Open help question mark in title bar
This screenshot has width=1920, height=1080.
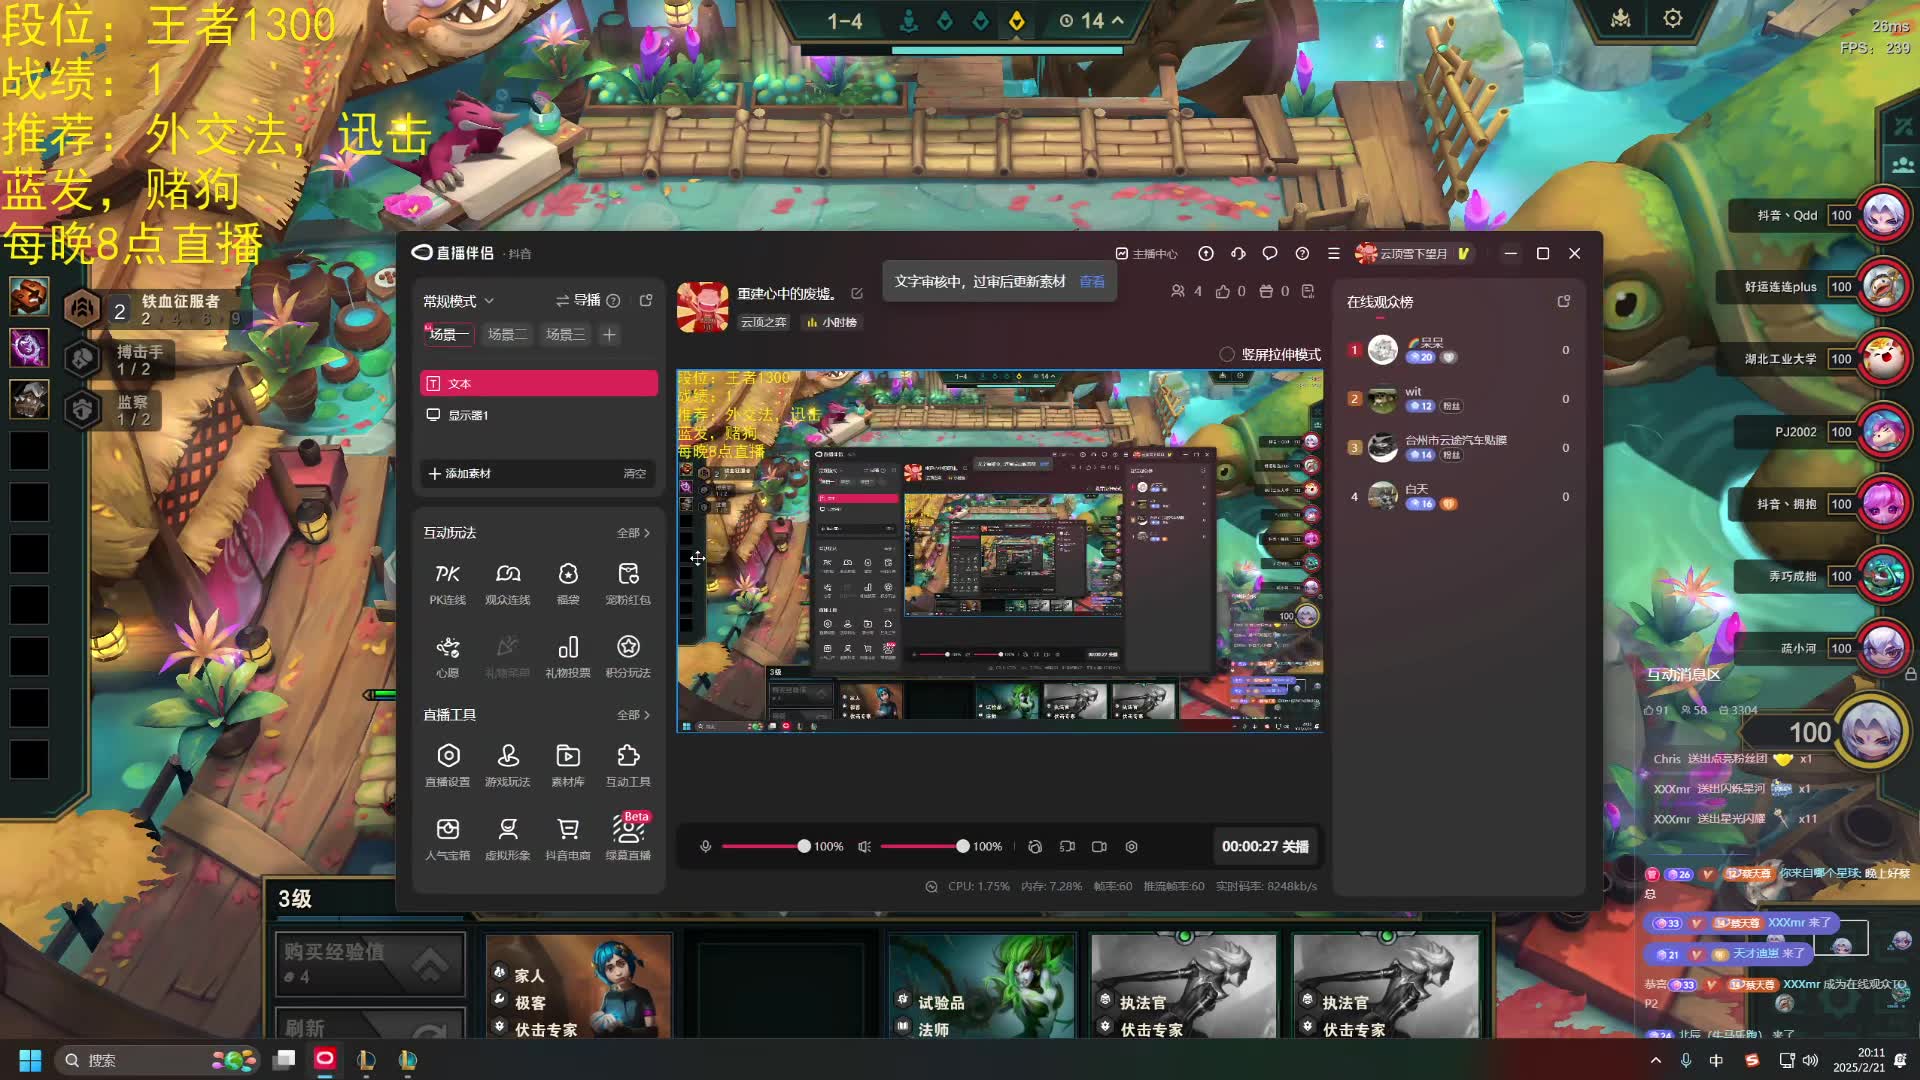tap(1302, 254)
